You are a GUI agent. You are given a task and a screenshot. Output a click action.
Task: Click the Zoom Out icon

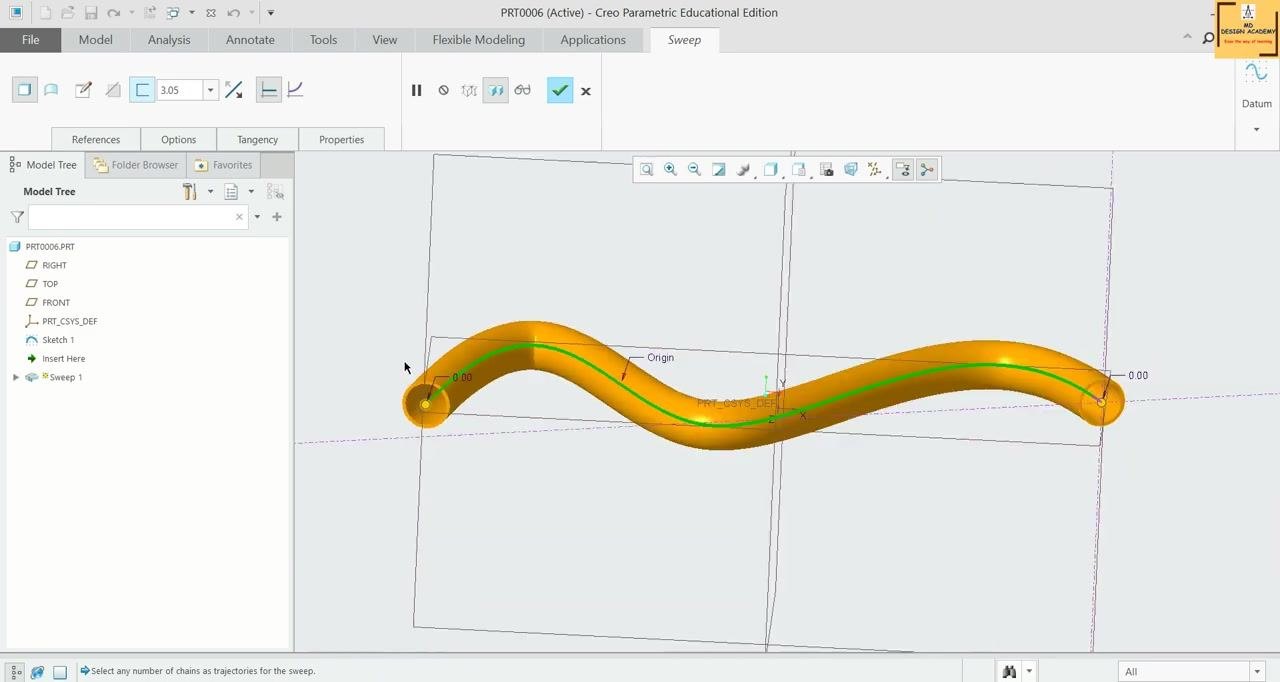[x=695, y=170]
